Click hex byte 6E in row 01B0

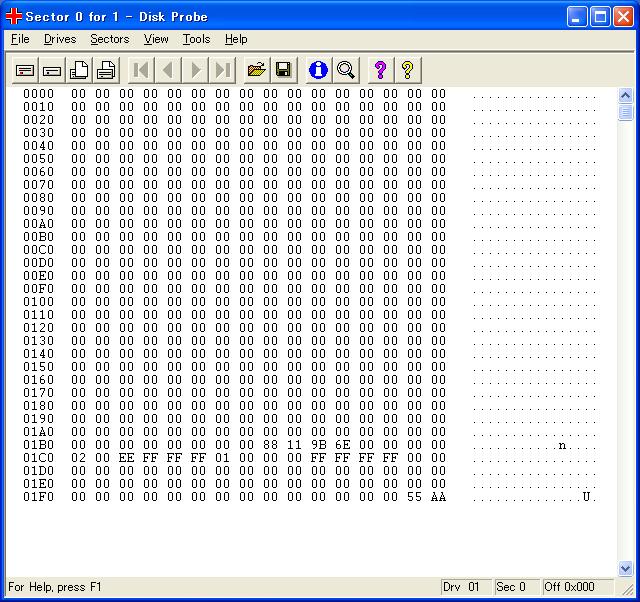(x=342, y=445)
